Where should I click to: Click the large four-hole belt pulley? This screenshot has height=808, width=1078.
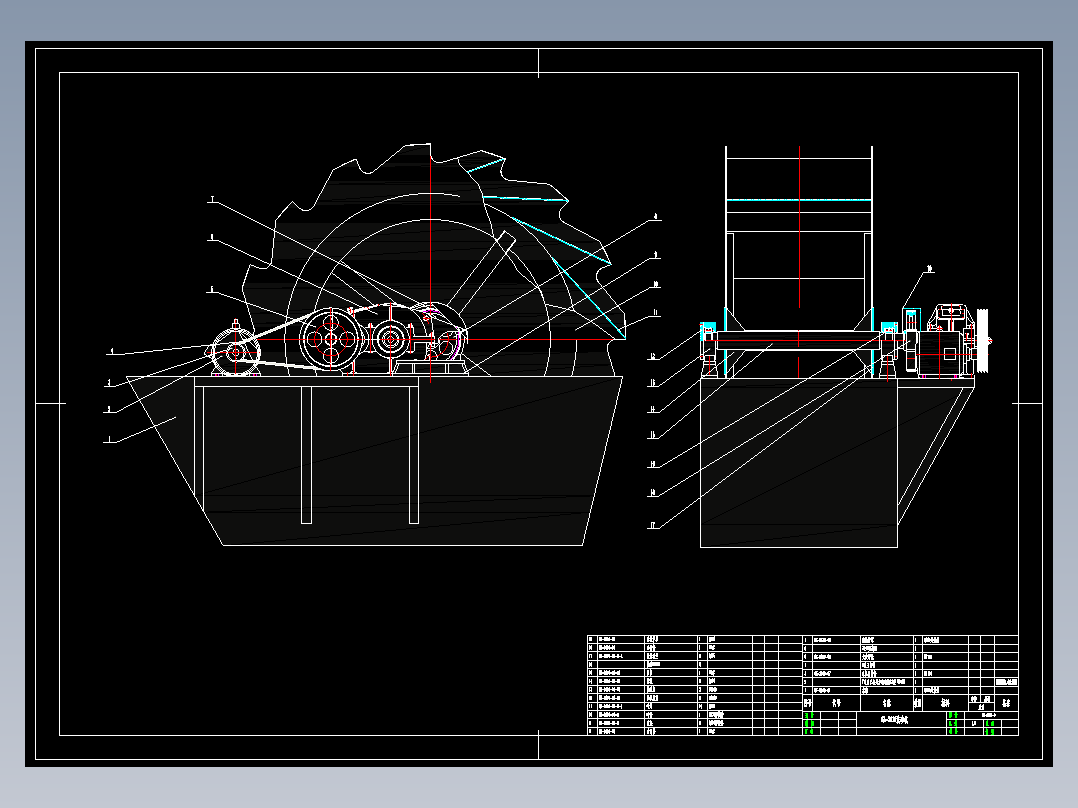[331, 338]
